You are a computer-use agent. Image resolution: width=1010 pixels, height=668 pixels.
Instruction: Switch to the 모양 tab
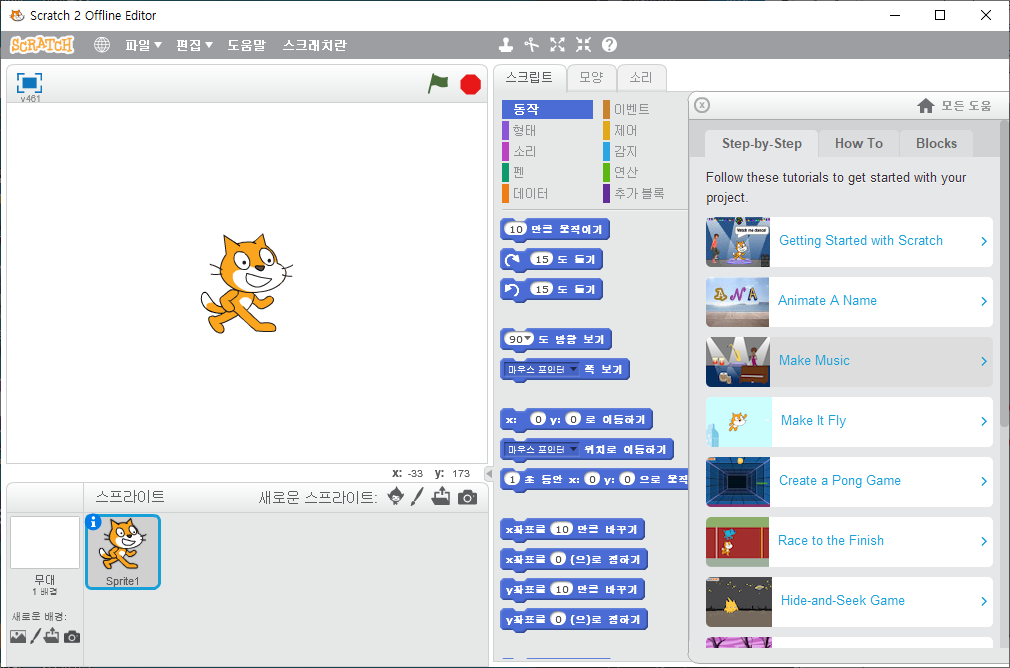pyautogui.click(x=591, y=78)
